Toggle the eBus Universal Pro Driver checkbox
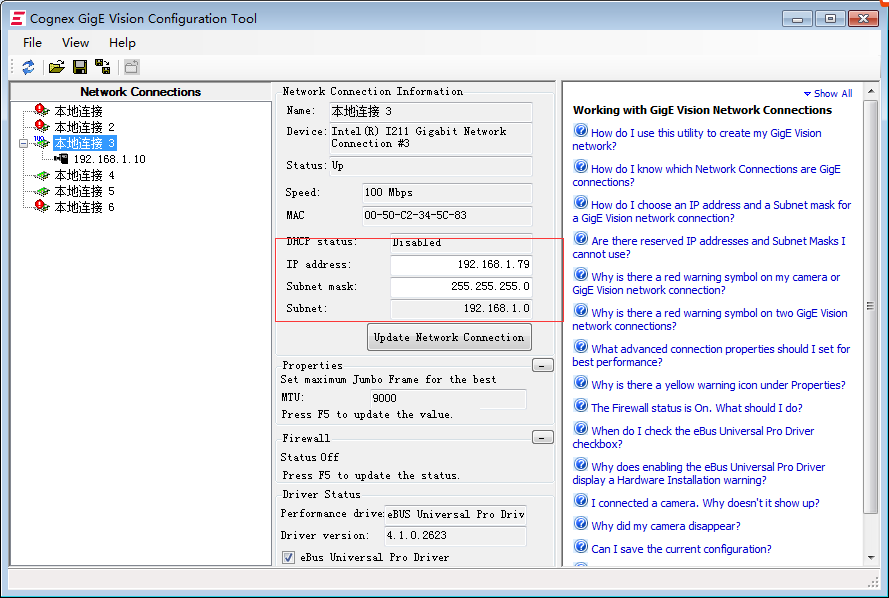889x598 pixels. 289,557
